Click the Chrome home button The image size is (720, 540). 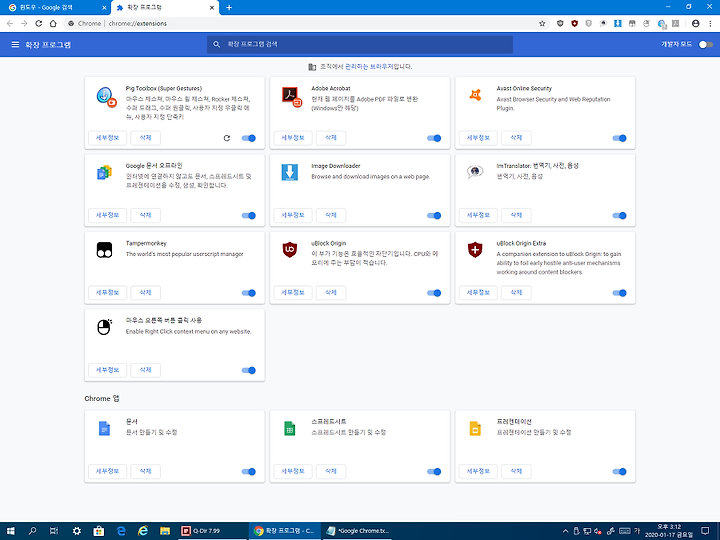pyautogui.click(x=53, y=23)
